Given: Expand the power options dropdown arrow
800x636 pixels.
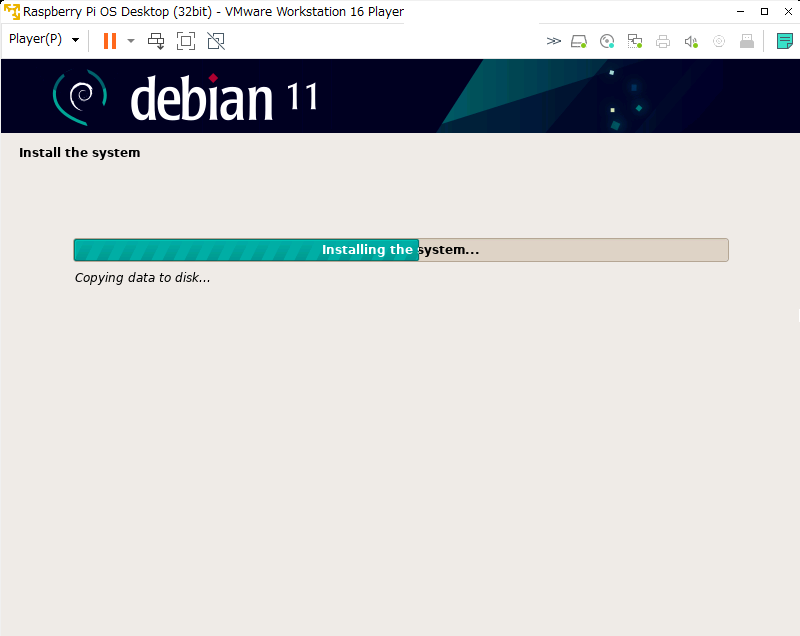Looking at the screenshot, I should (131, 41).
